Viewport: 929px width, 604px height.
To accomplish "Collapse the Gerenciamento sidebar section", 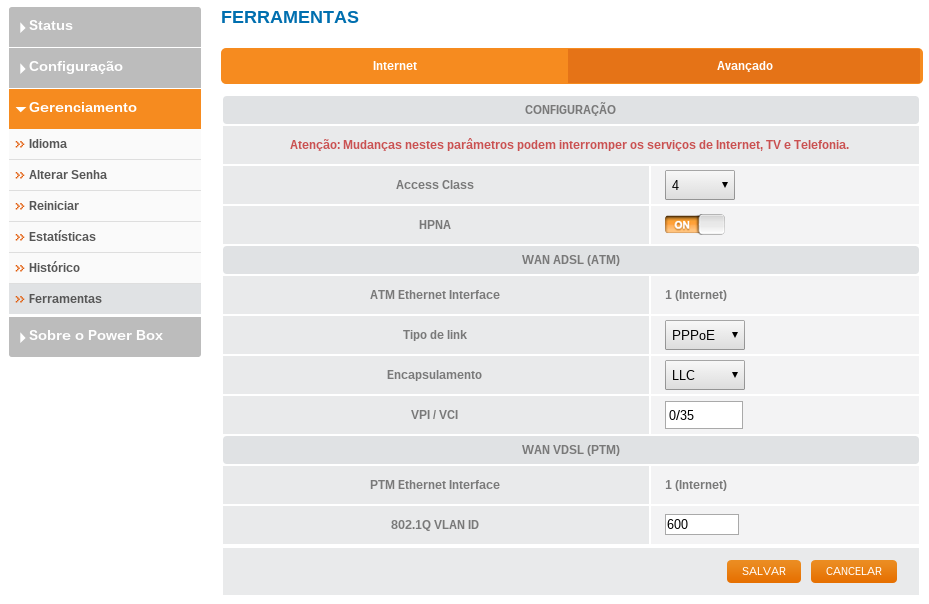I will click(105, 108).
